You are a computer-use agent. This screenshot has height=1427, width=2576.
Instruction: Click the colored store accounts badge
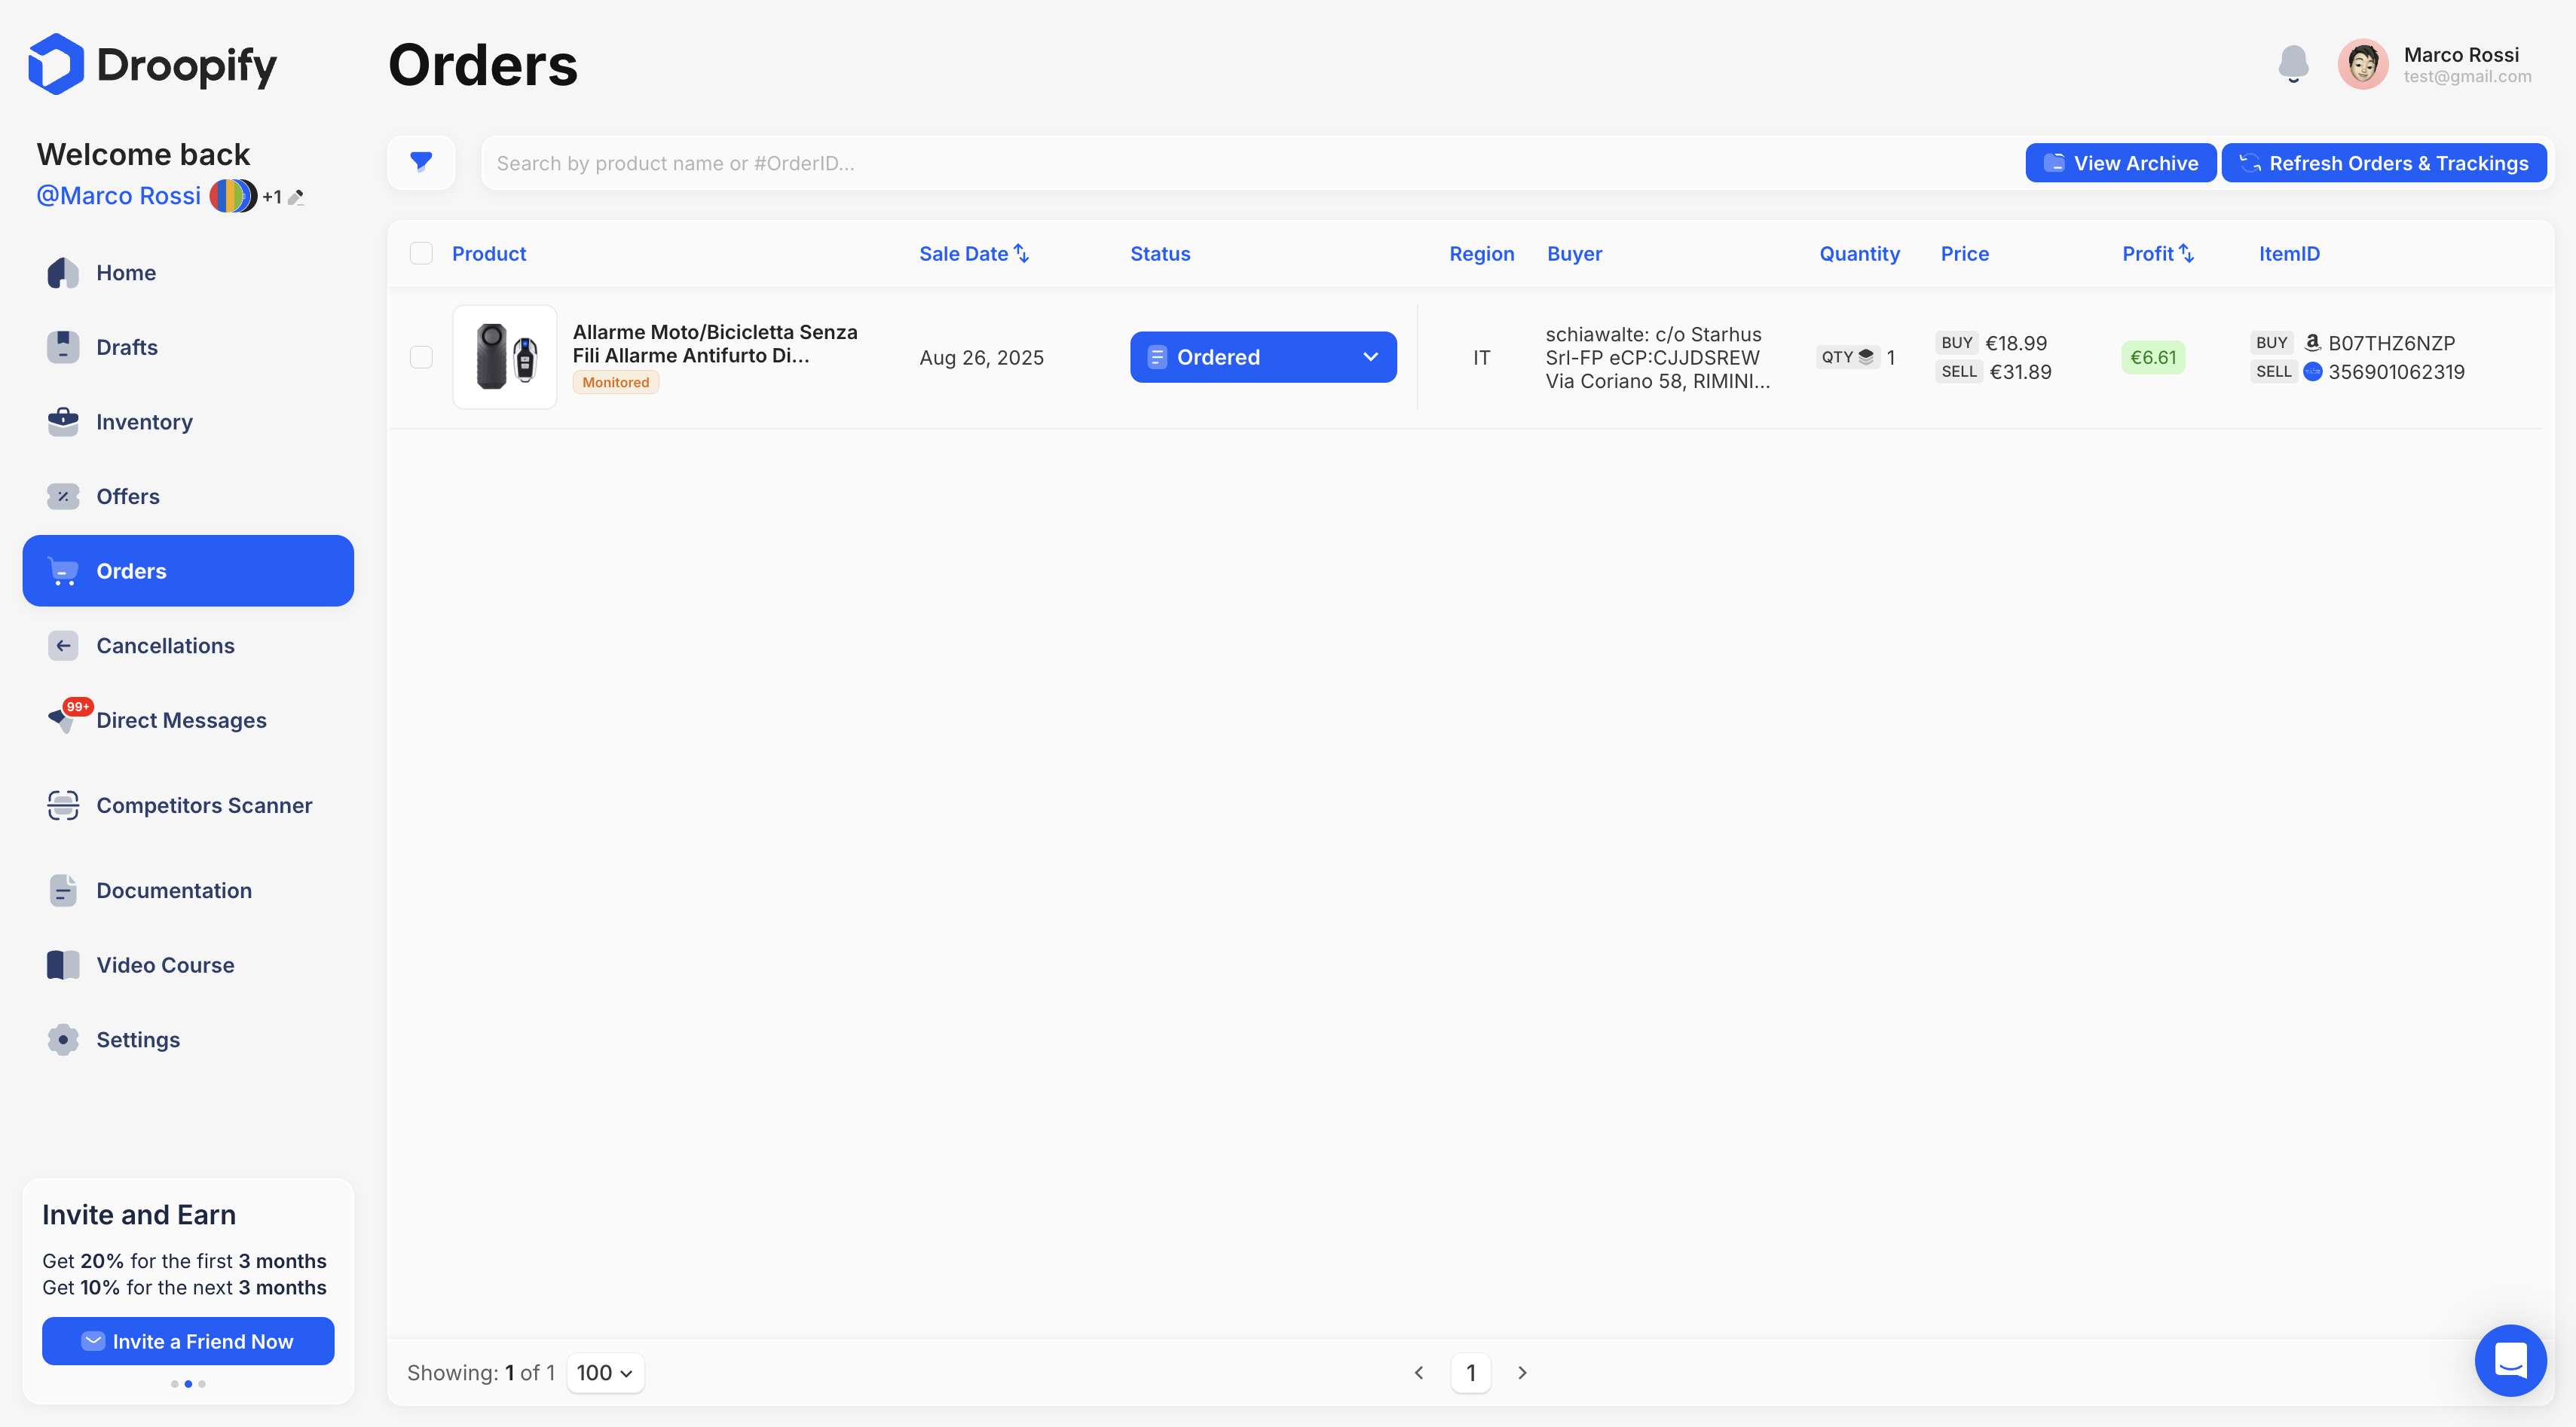[233, 195]
